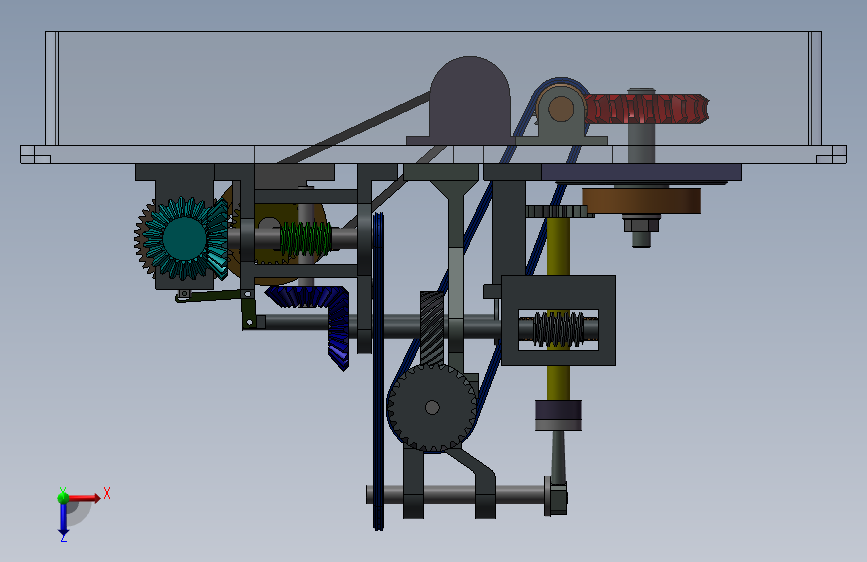Select the green worm on the shaft
867x562 pixels.
(306, 240)
